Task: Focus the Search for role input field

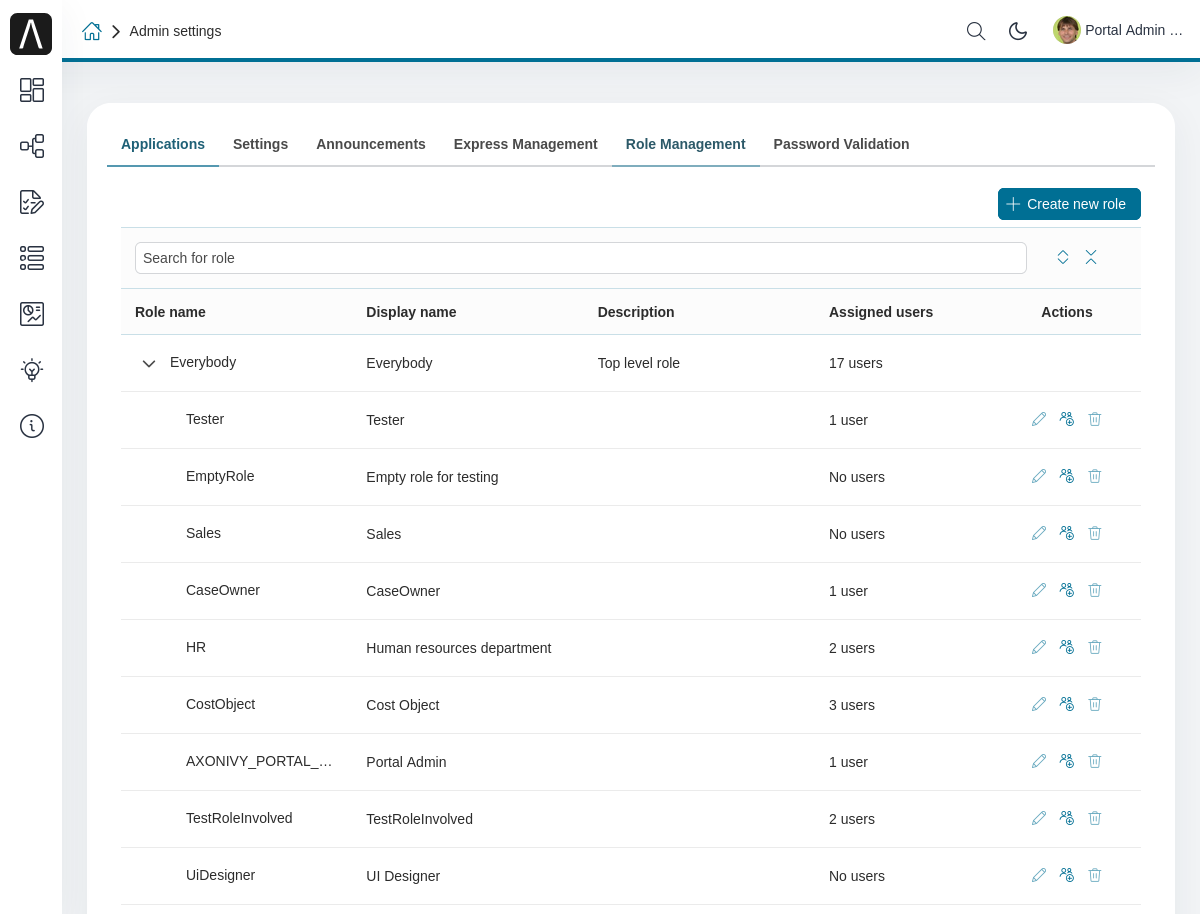Action: point(581,258)
